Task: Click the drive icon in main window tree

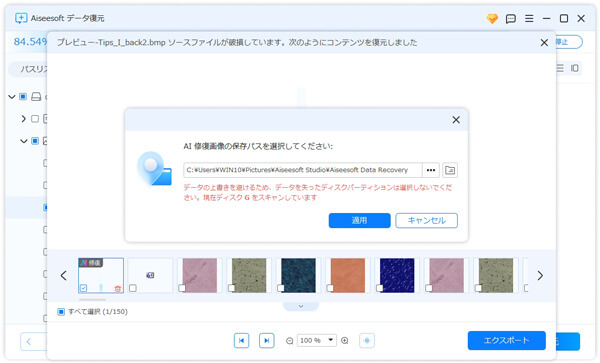Action: click(36, 96)
